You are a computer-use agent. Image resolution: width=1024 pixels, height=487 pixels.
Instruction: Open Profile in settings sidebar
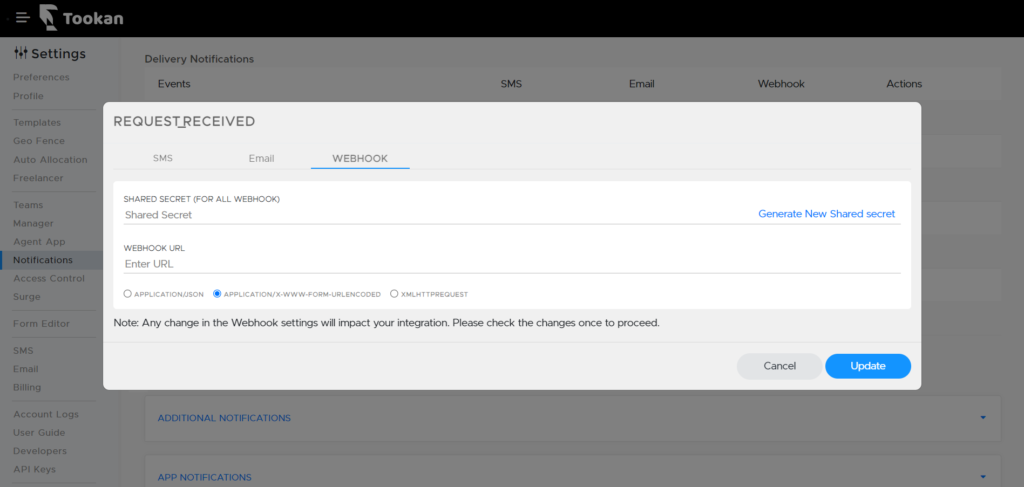[x=28, y=96]
